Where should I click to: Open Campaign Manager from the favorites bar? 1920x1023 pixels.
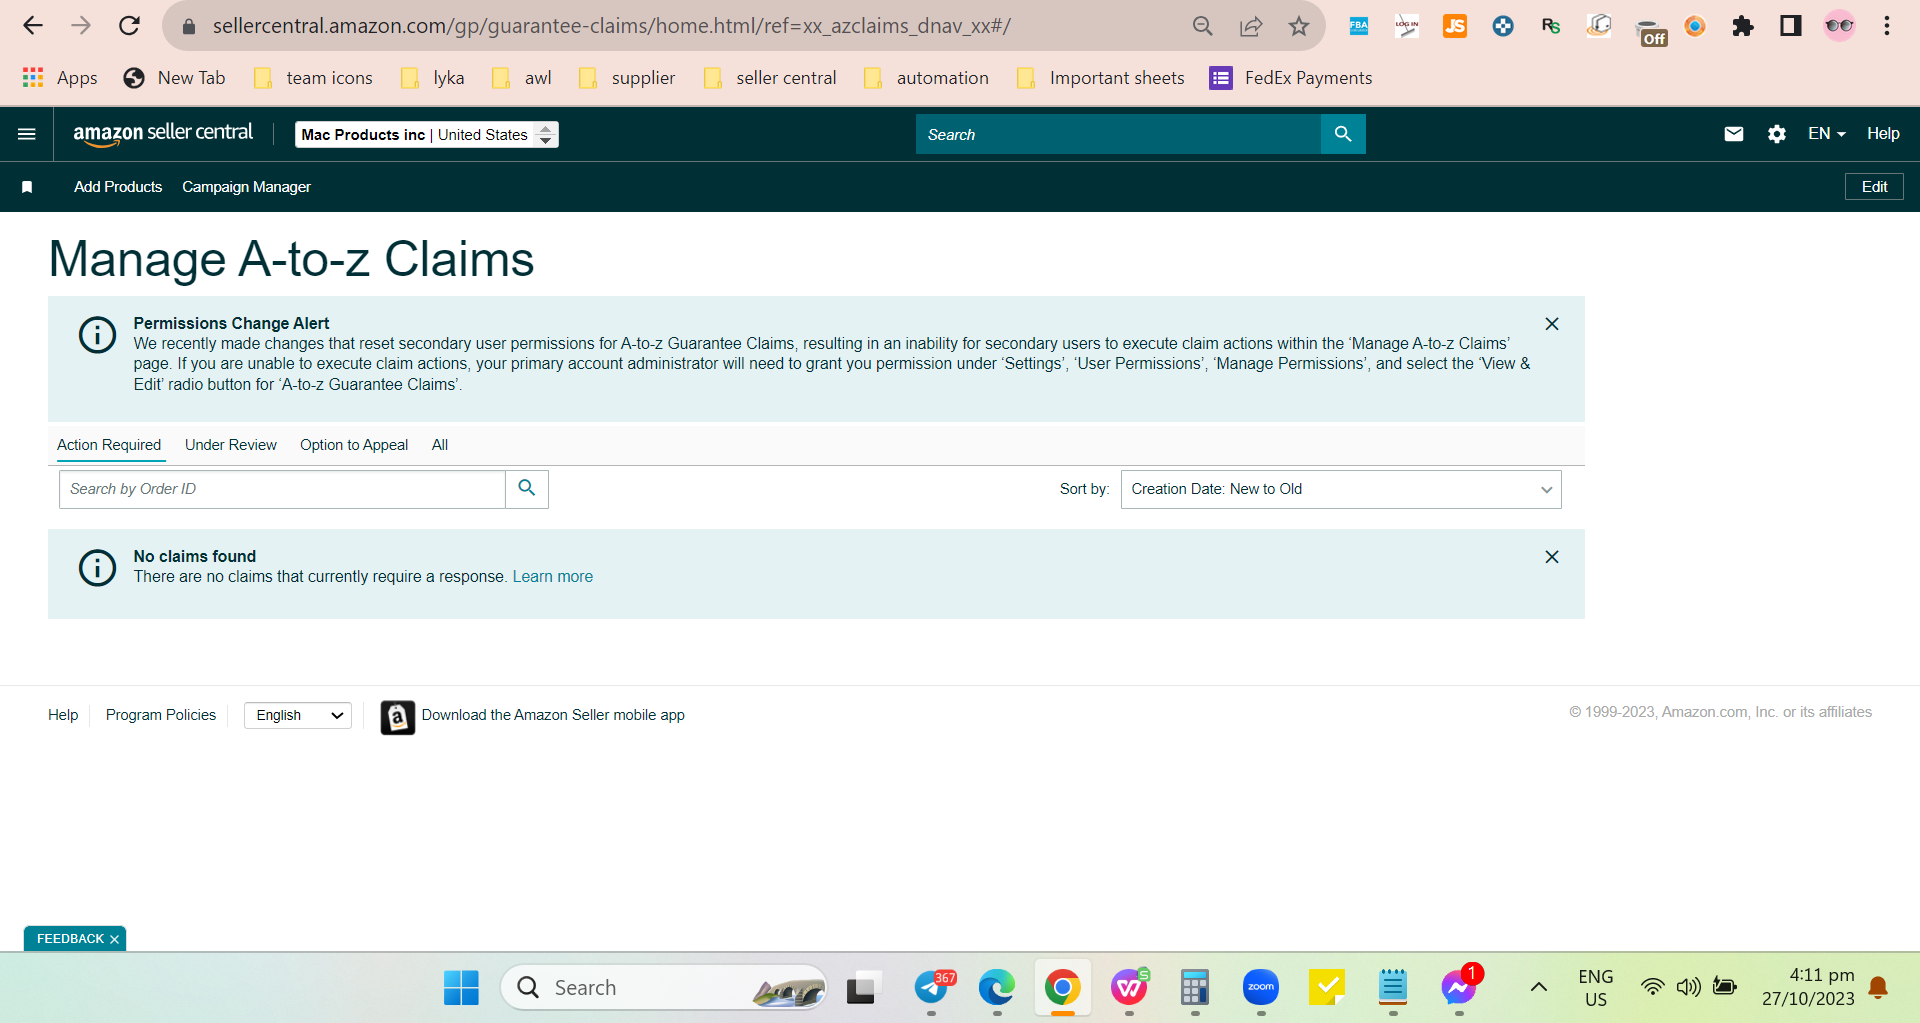point(246,187)
